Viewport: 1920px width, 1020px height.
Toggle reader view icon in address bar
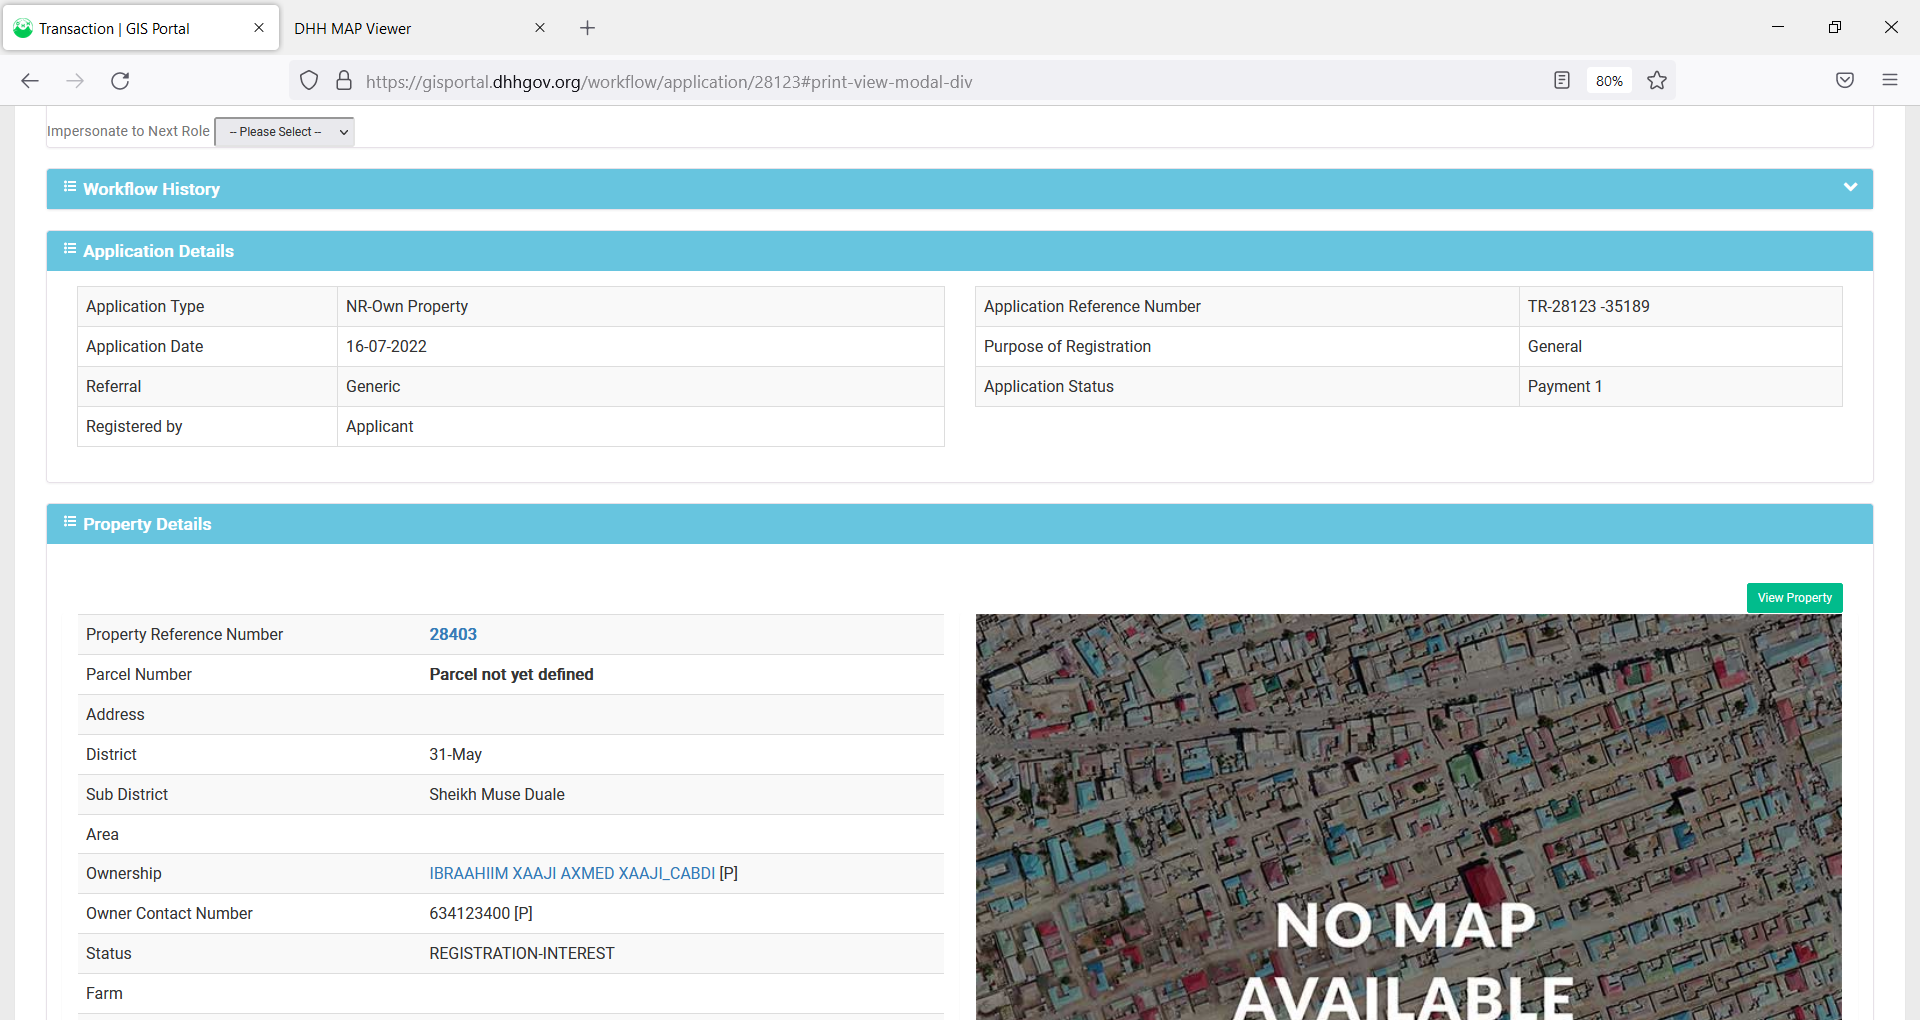(x=1562, y=81)
